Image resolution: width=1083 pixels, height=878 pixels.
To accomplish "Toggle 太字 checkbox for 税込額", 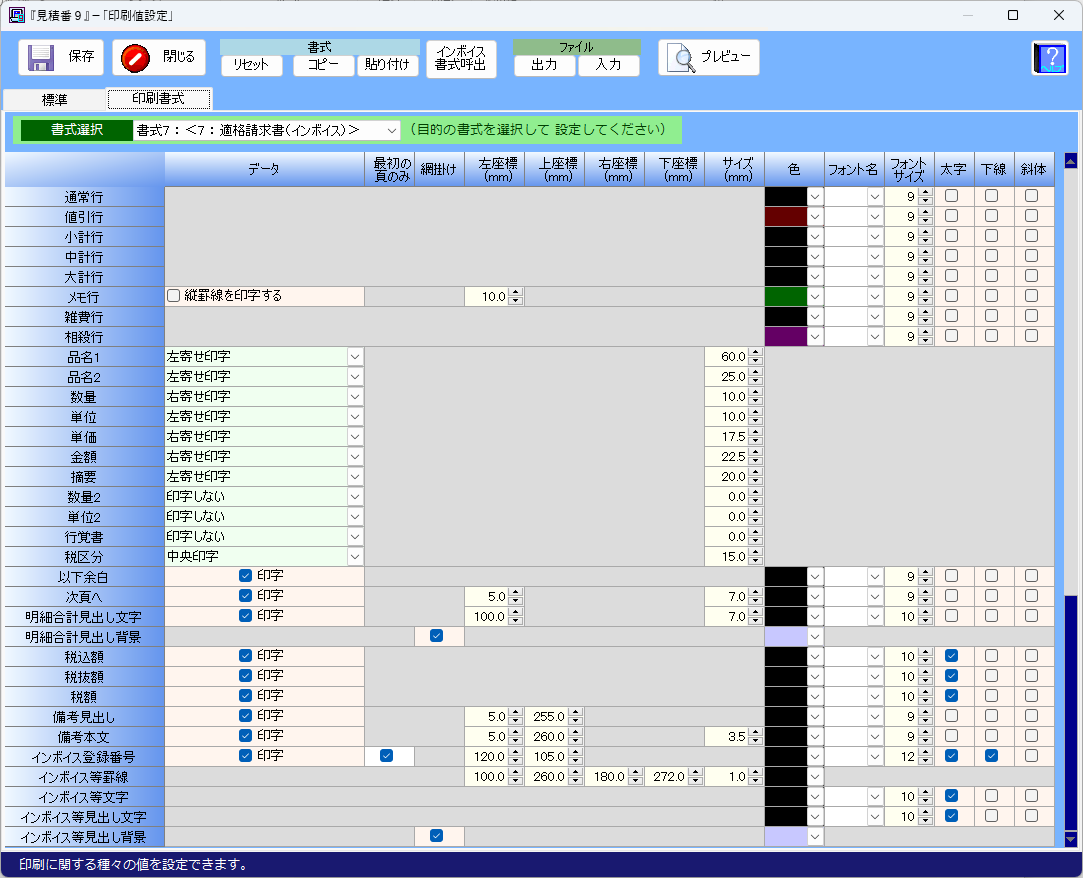I will pyautogui.click(x=952, y=656).
